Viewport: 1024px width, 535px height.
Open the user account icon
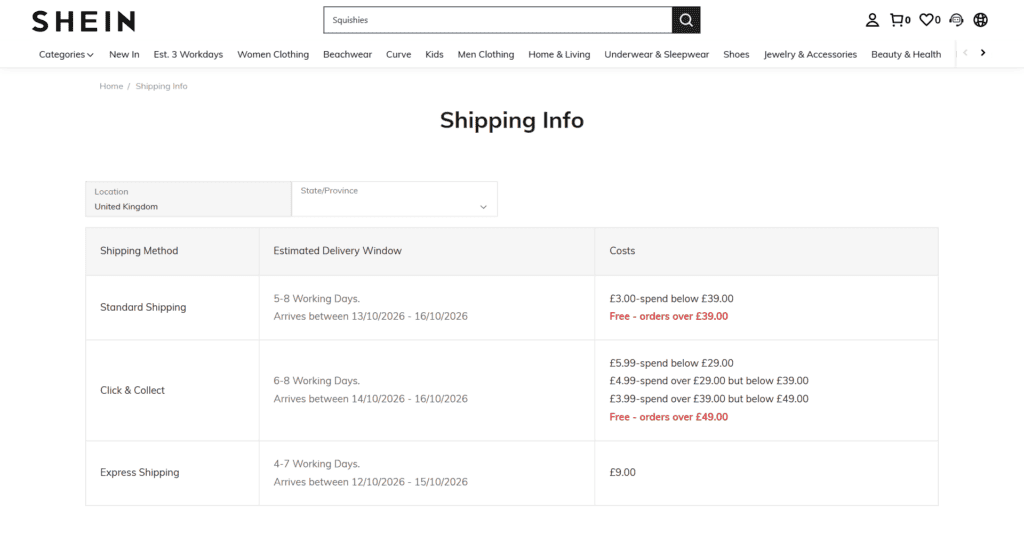coord(872,20)
